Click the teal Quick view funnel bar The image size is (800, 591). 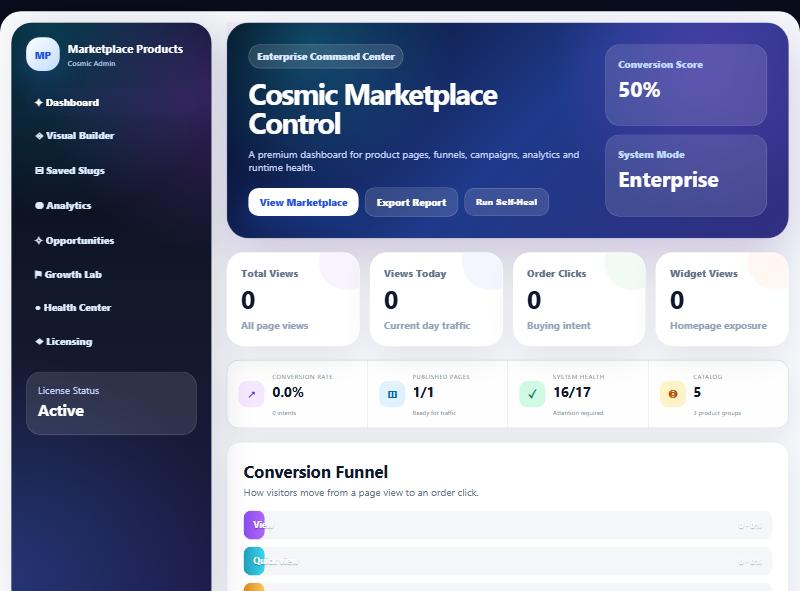point(254,561)
